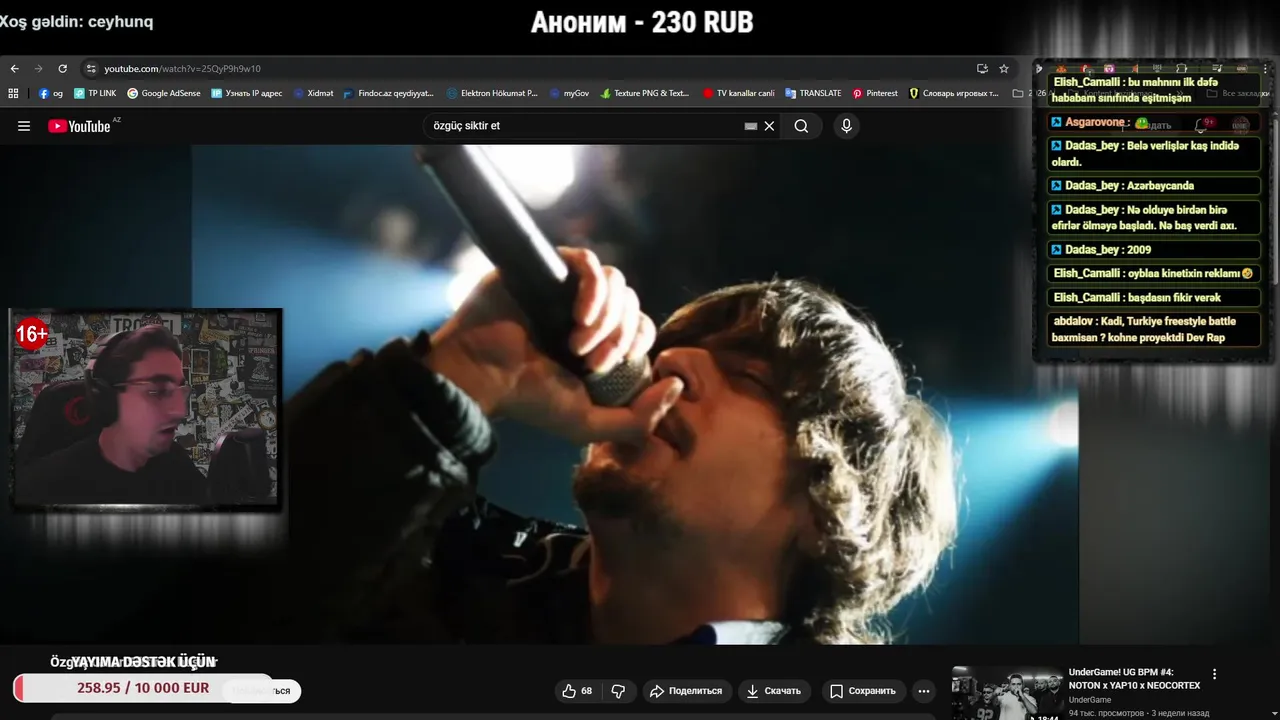Like the video with thumbs-up button
The height and width of the screenshot is (720, 1280).
pyautogui.click(x=577, y=691)
